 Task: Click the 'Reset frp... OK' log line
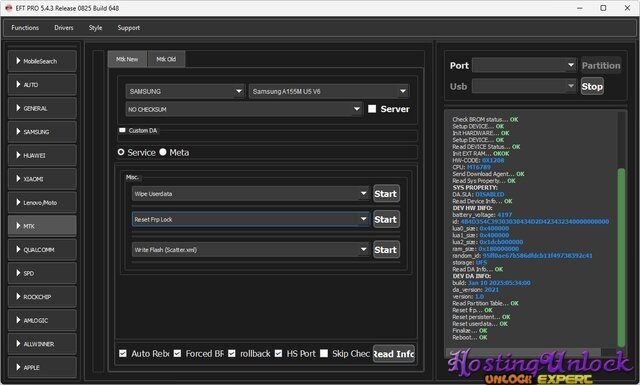pos(472,310)
